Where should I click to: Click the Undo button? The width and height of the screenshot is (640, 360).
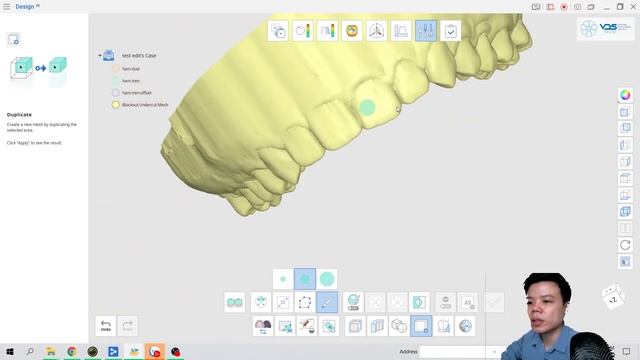pos(106,326)
